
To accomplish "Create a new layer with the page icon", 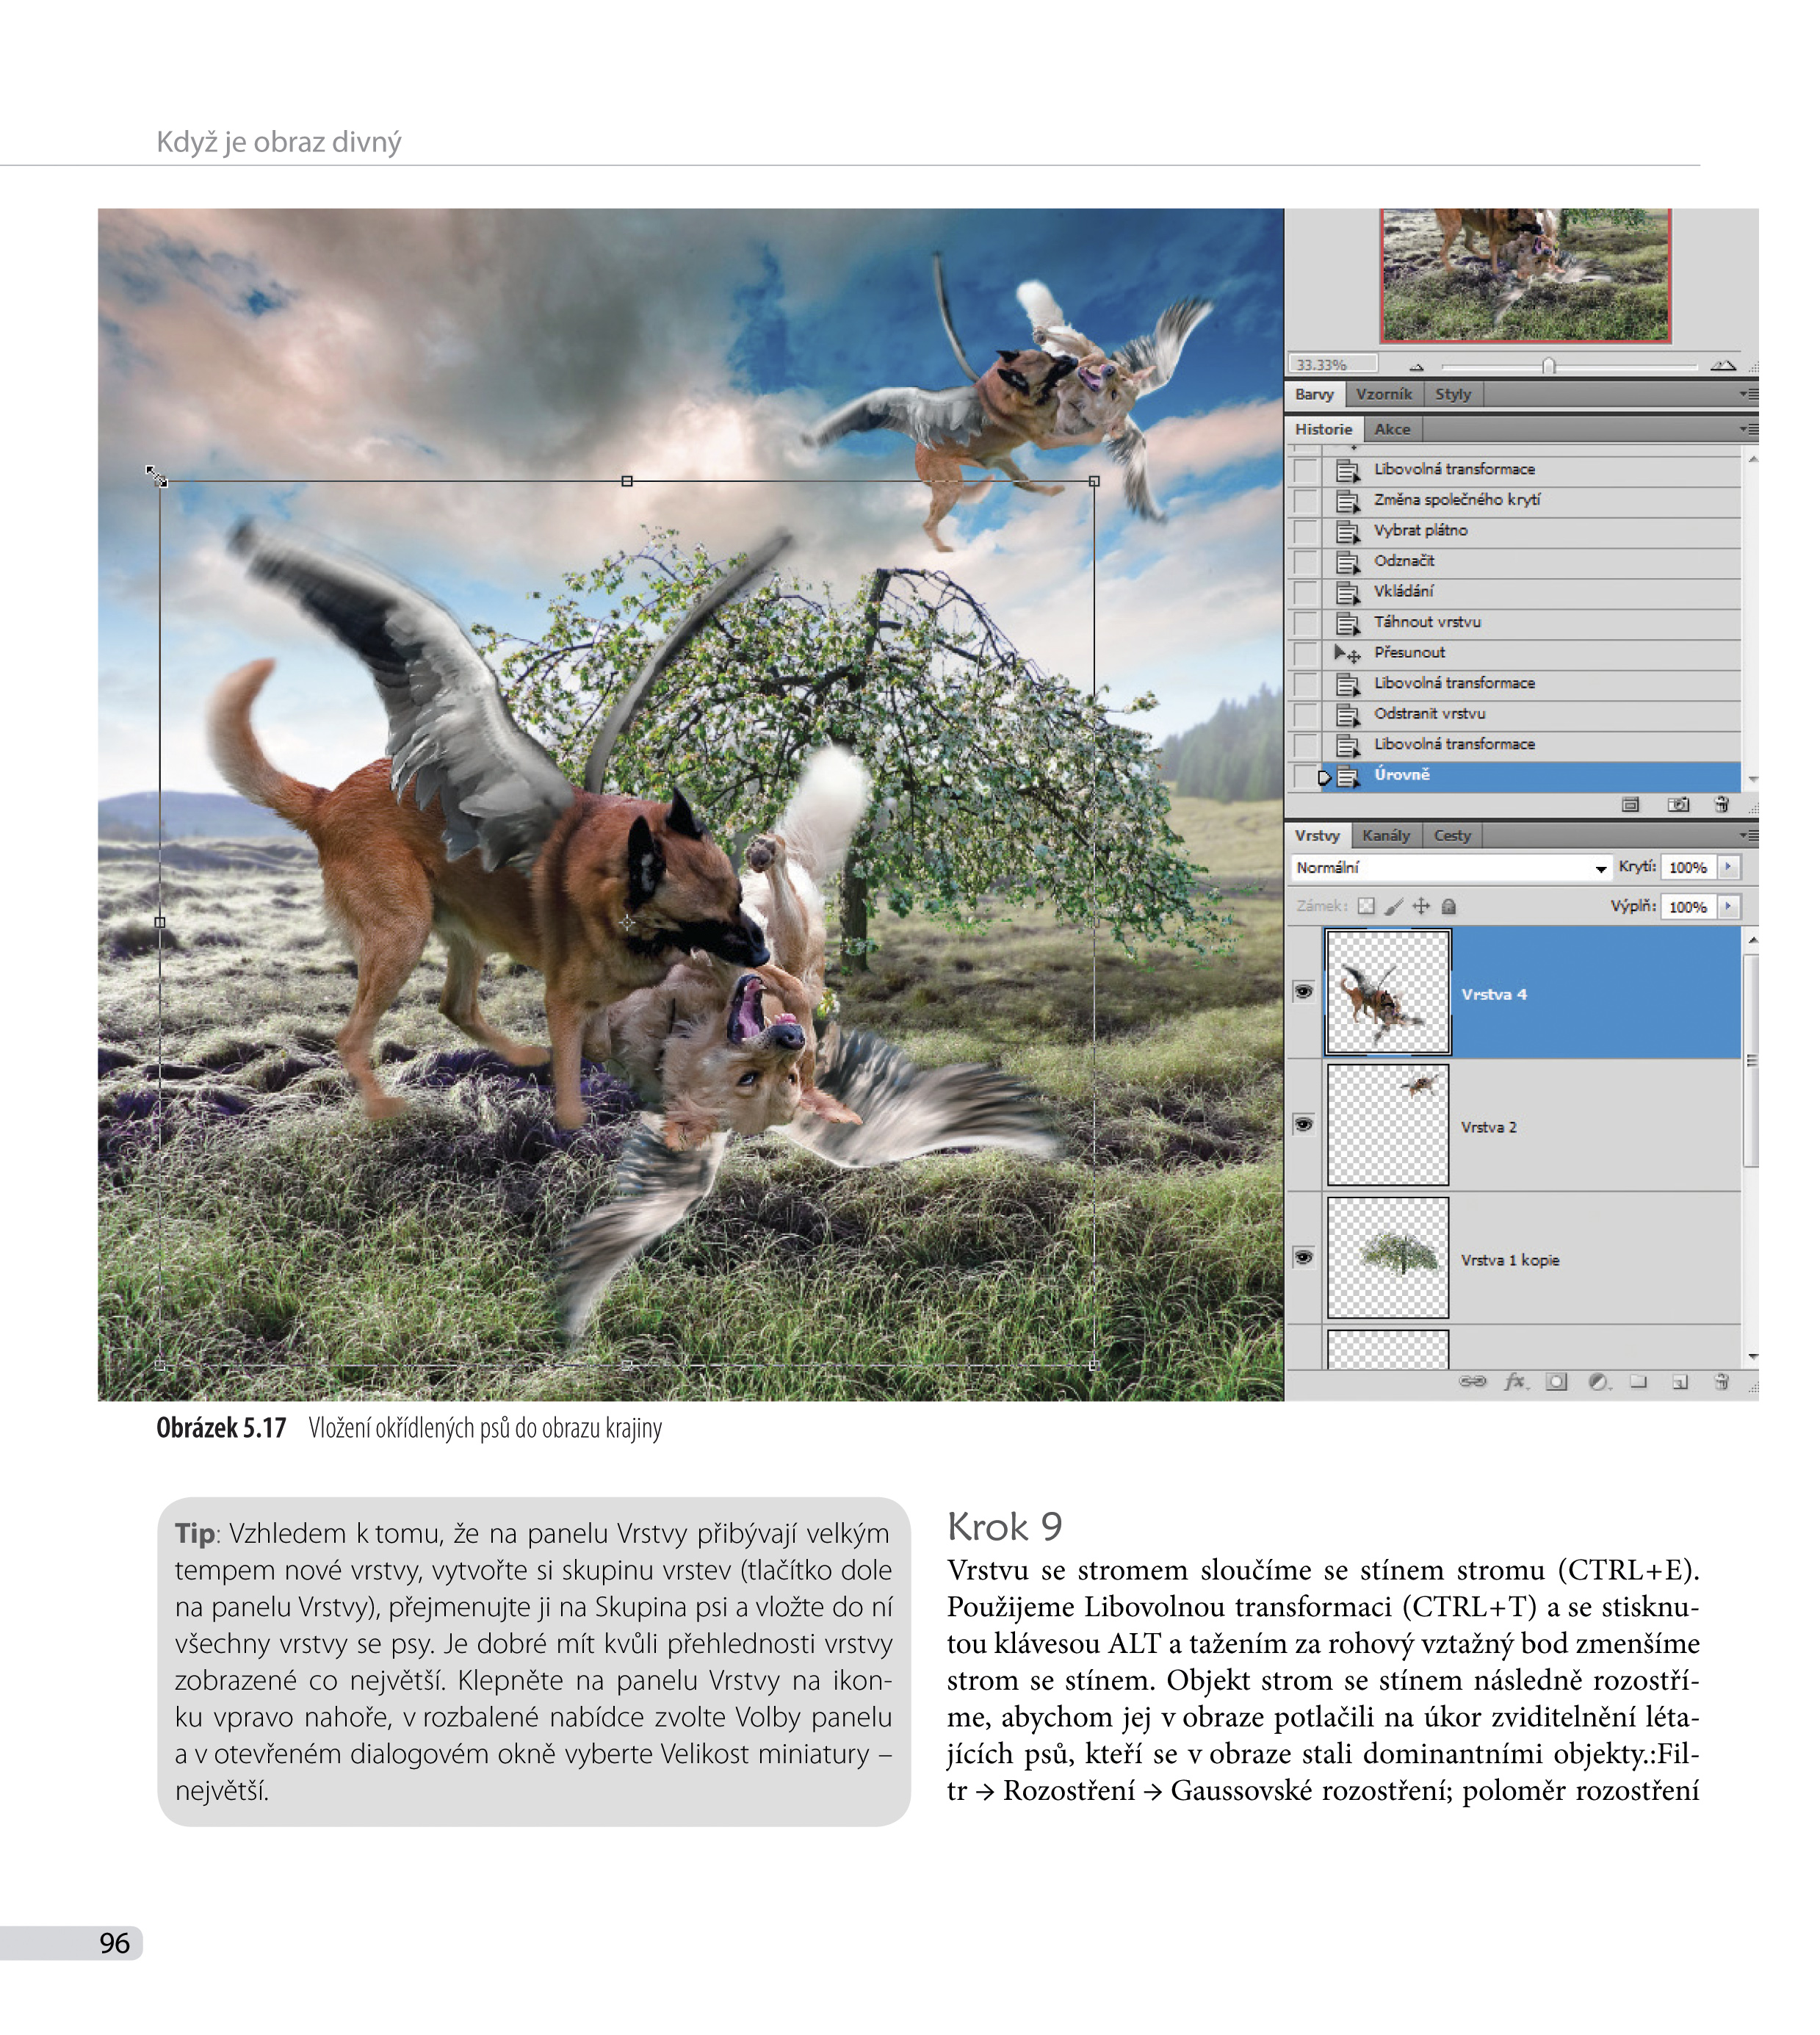I will (1680, 1382).
